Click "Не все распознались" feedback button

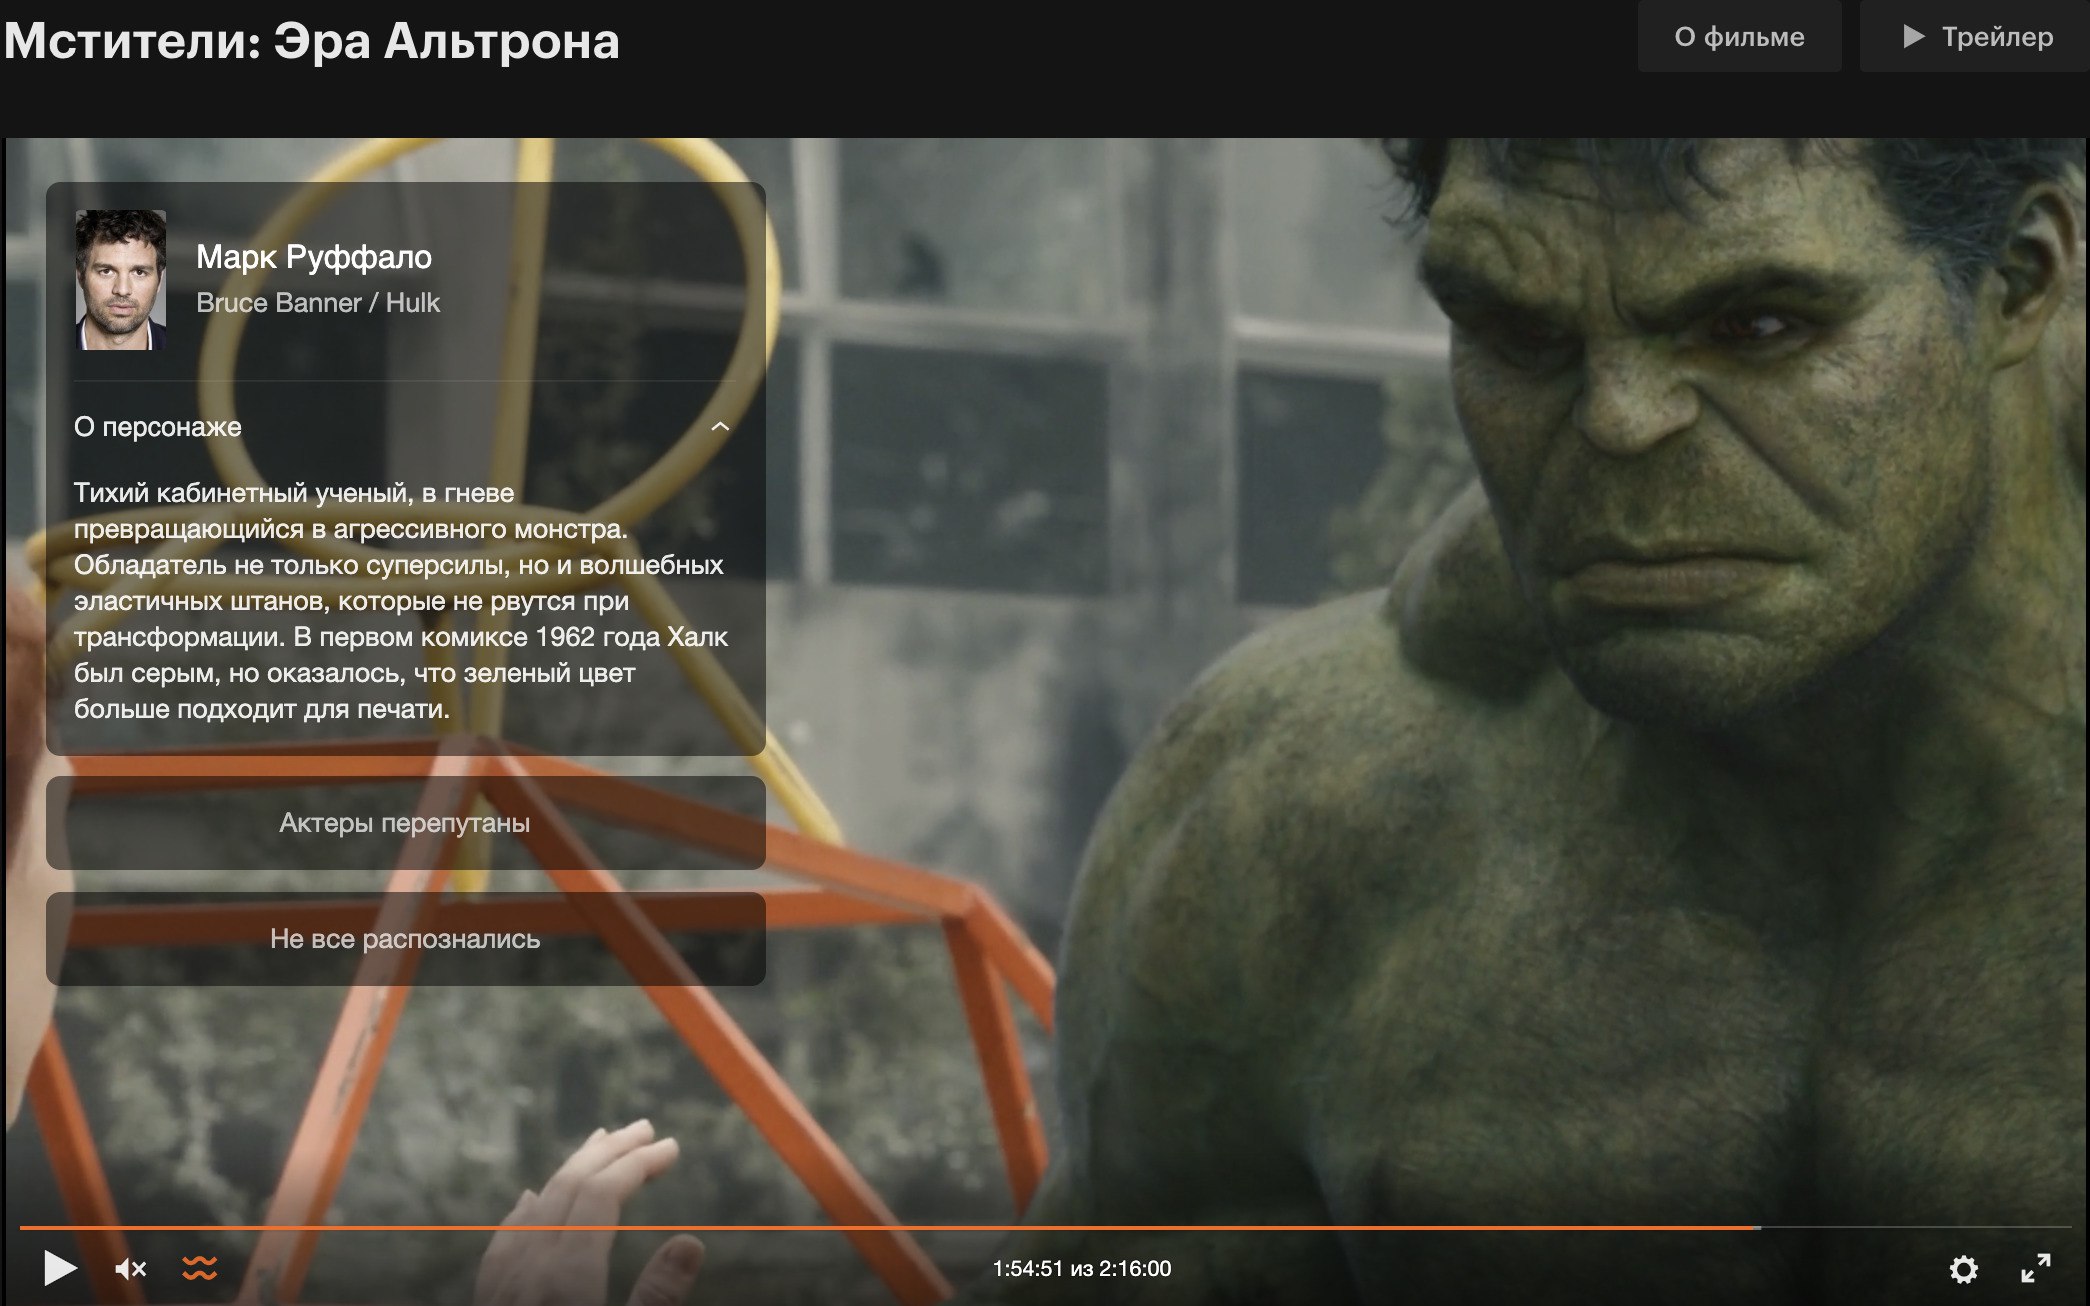405,939
